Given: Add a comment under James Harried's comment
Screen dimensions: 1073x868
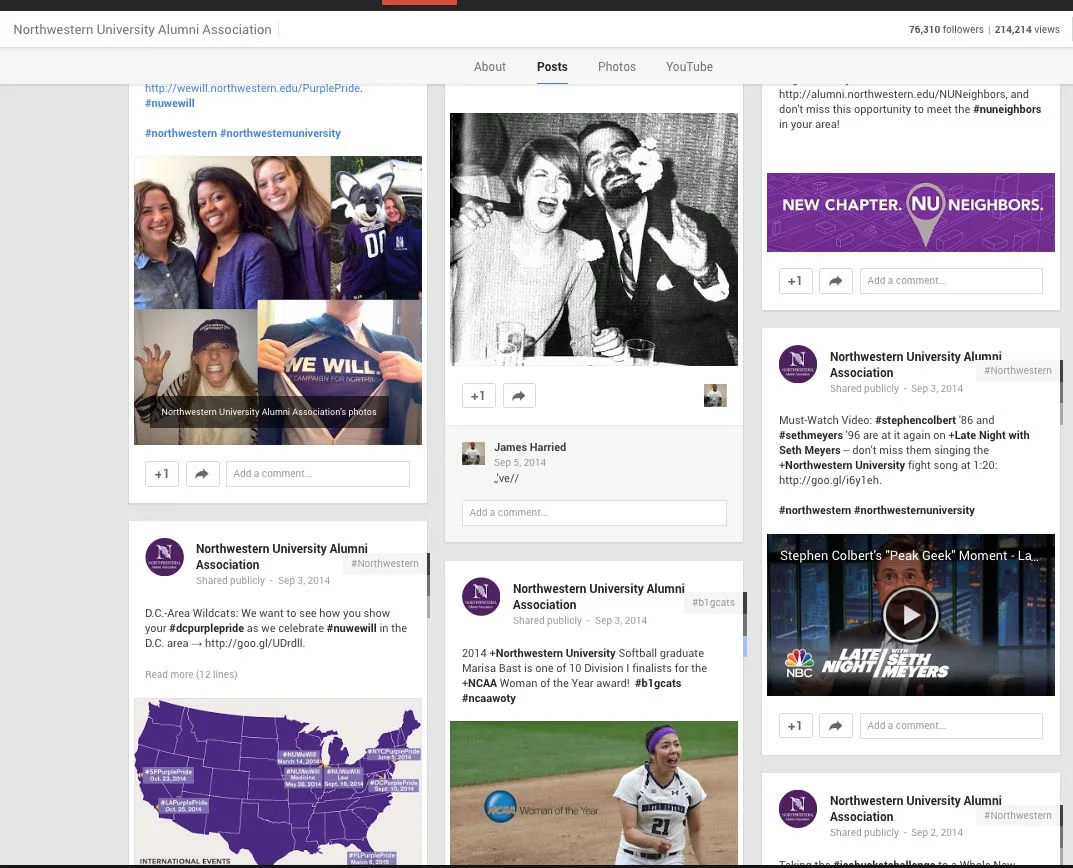Looking at the screenshot, I should 594,513.
